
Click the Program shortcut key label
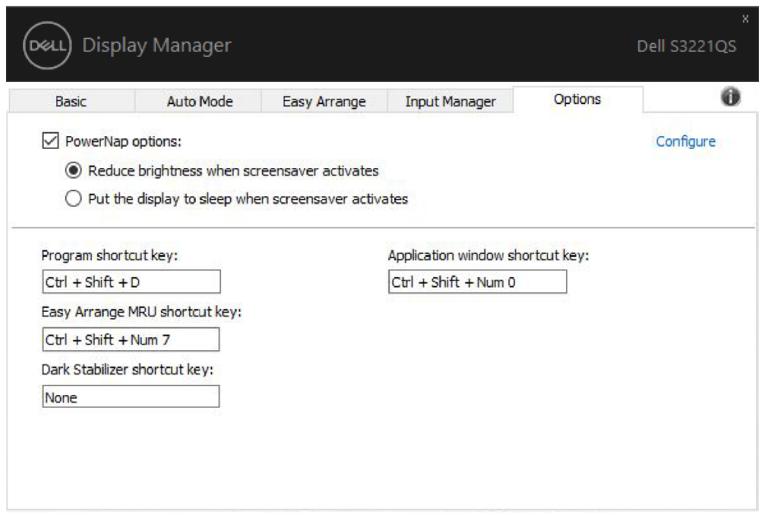coord(109,255)
